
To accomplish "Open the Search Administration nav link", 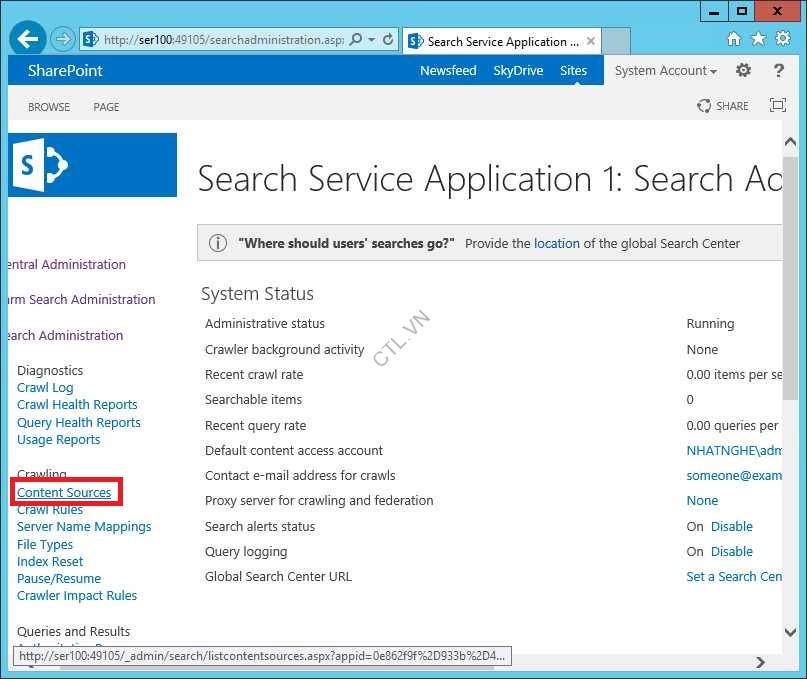I will pyautogui.click(x=66, y=336).
